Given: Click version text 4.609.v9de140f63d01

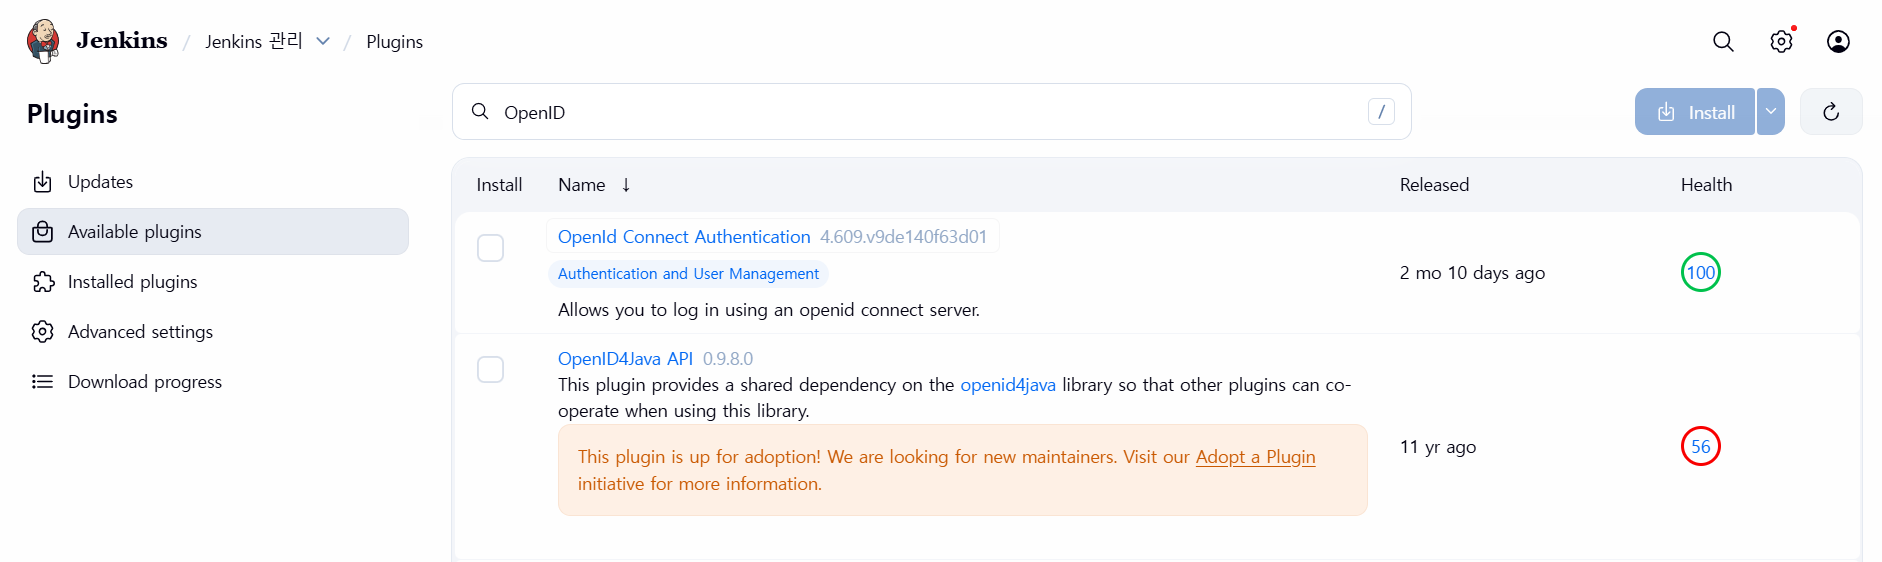Looking at the screenshot, I should pyautogui.click(x=903, y=237).
